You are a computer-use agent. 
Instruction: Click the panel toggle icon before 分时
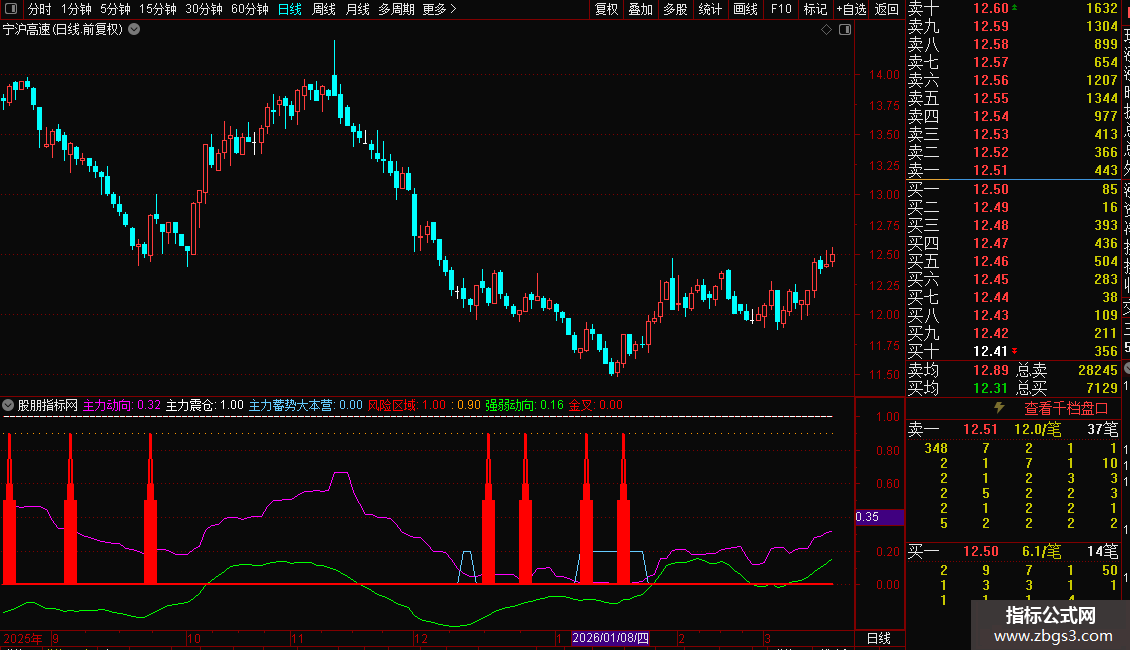(12, 9)
